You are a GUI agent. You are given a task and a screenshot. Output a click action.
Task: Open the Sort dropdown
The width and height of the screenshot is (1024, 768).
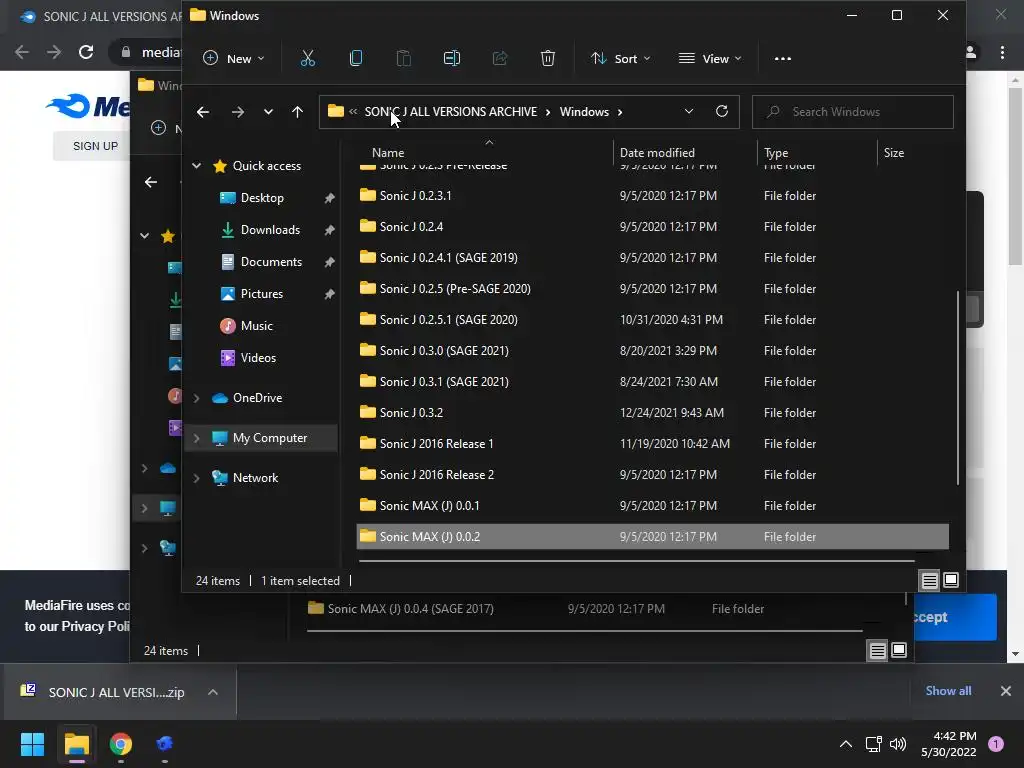point(620,58)
